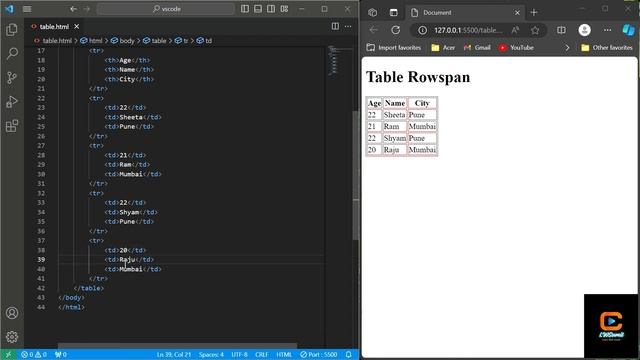Open the Edge workspaces icon
The width and height of the screenshot is (640, 360).
pyautogui.click(x=372, y=12)
